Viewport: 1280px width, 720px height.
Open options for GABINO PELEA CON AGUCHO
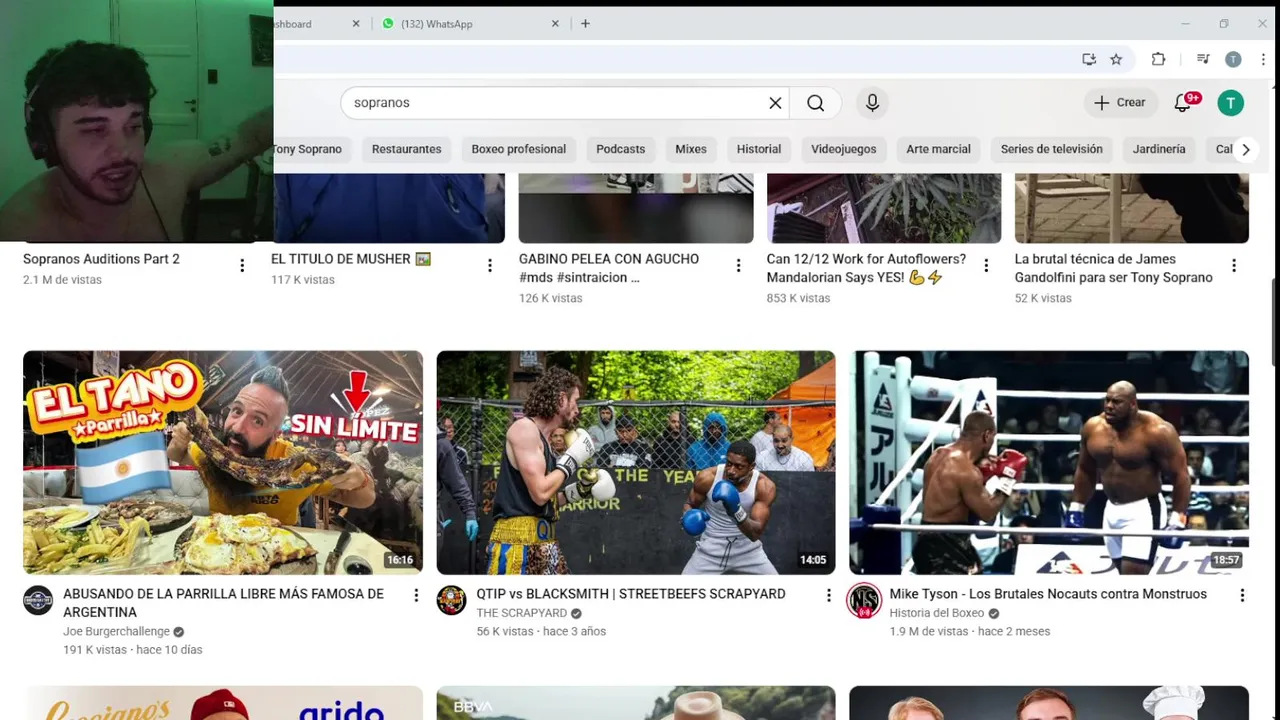(738, 265)
